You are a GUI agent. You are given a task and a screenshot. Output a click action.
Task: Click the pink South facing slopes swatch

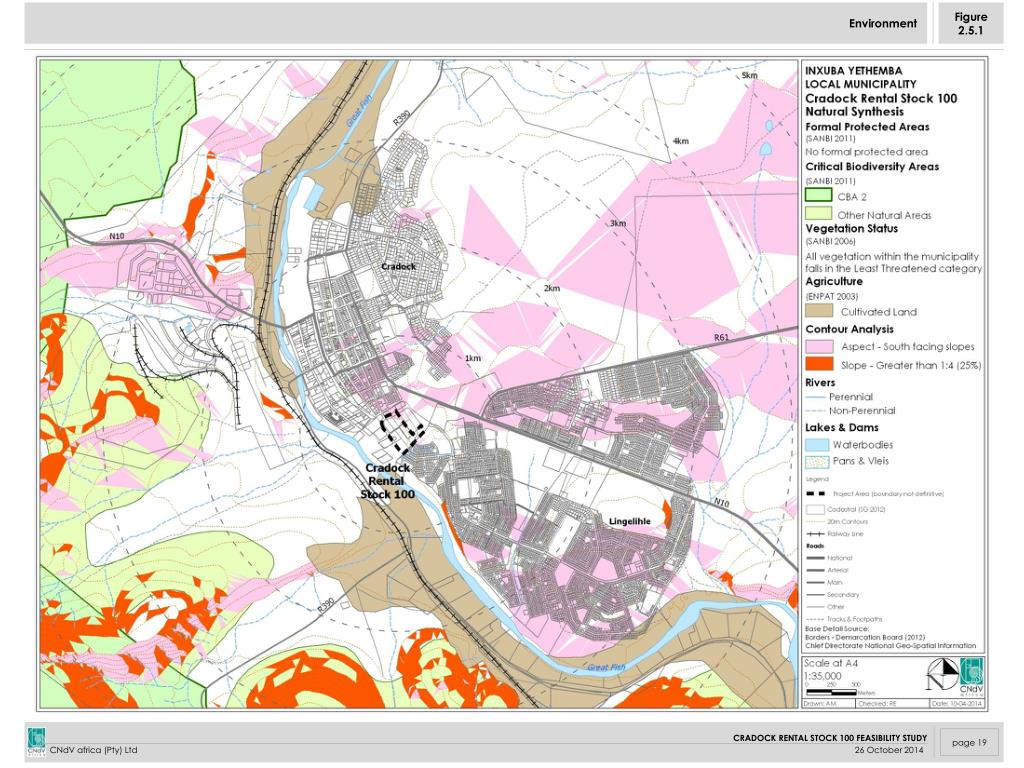[x=820, y=345]
